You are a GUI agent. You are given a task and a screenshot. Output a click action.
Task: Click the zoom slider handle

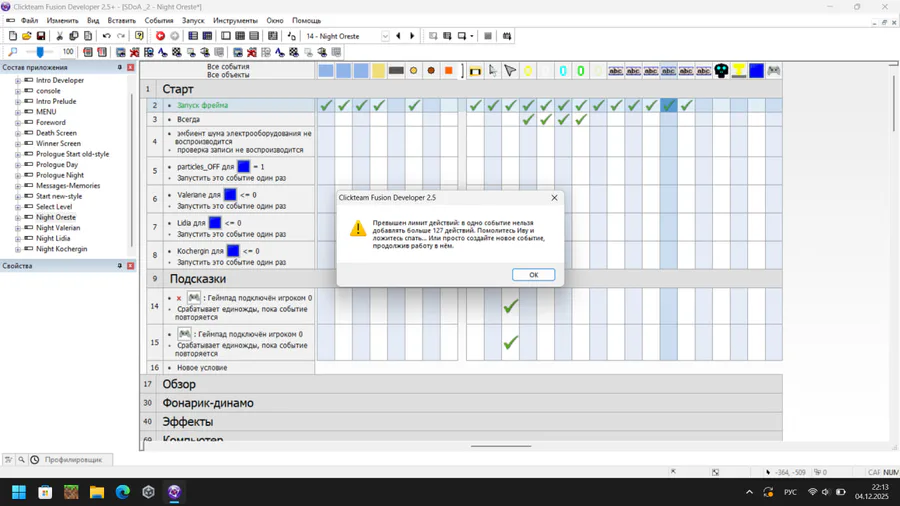pyautogui.click(x=40, y=52)
